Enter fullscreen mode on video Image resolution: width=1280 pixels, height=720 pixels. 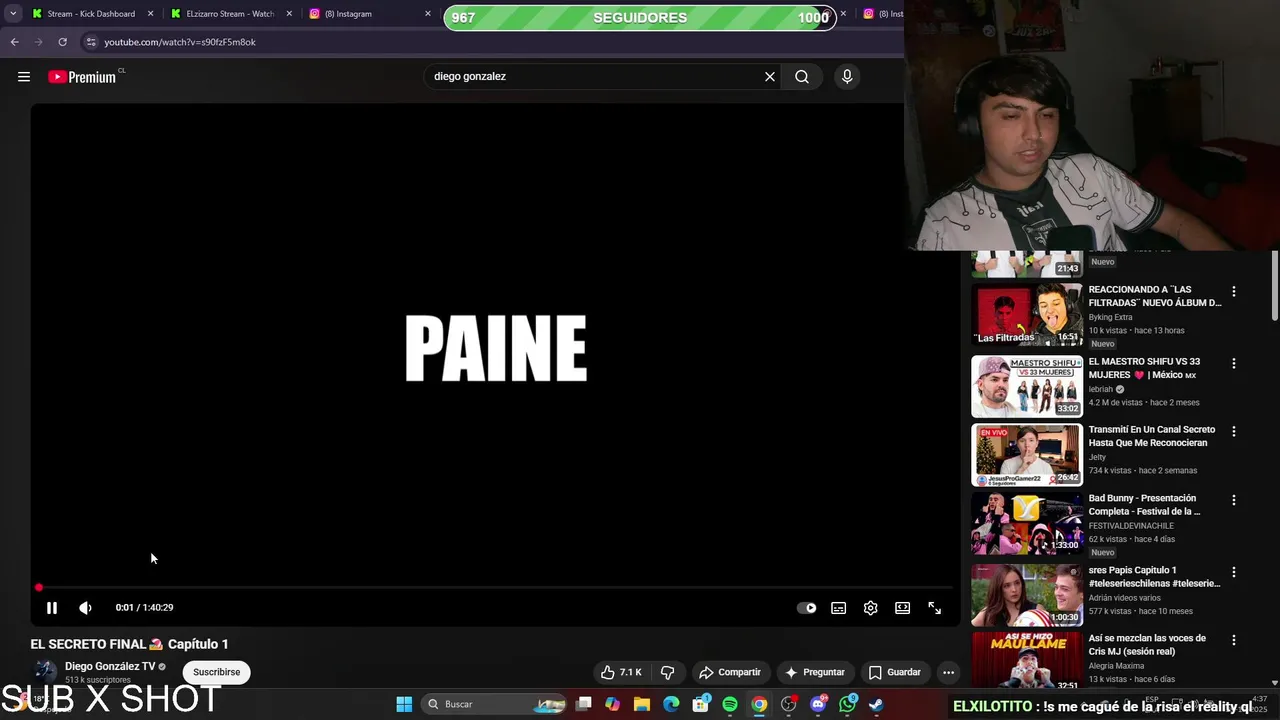934,608
